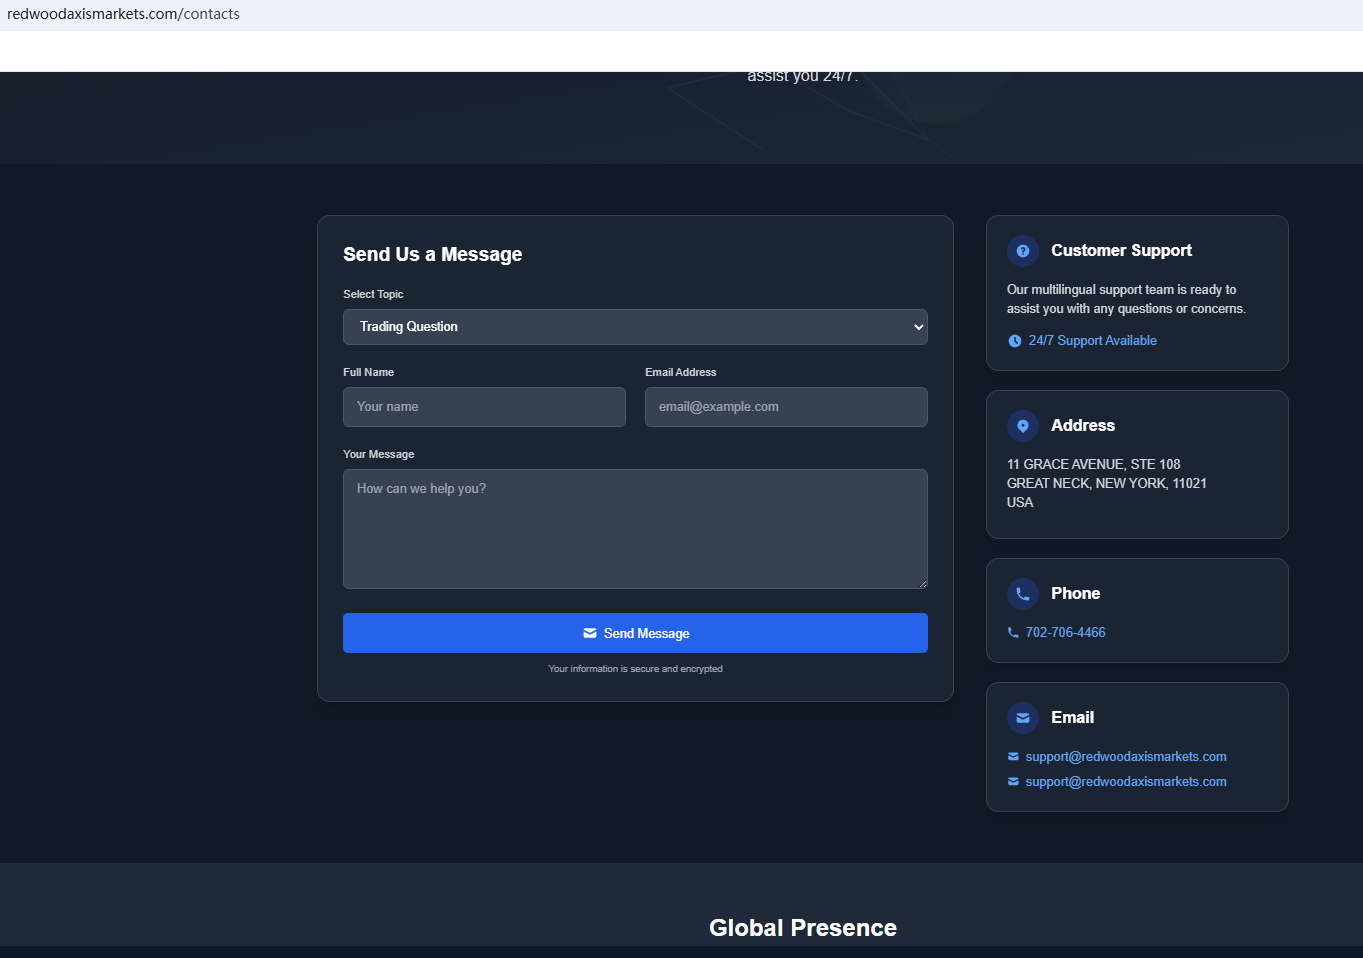
Task: Grab the message textarea resize handle
Action: click(922, 584)
